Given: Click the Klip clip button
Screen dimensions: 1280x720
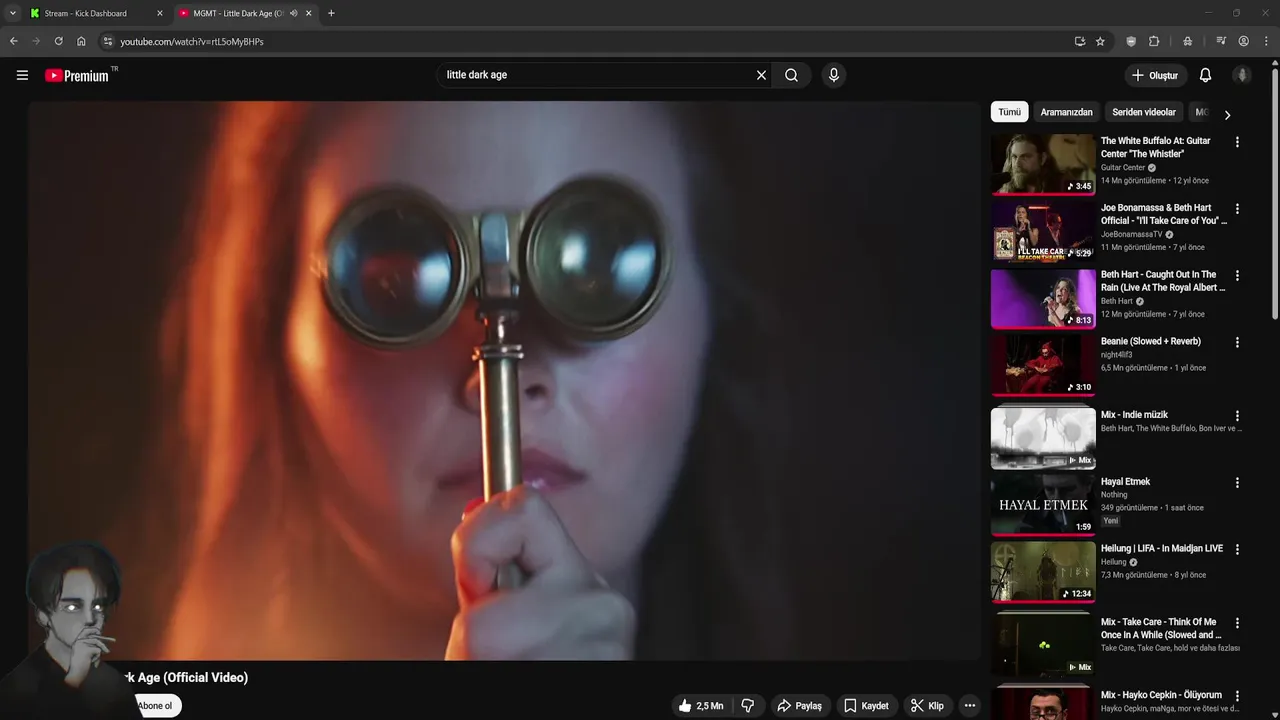Looking at the screenshot, I should click(927, 706).
